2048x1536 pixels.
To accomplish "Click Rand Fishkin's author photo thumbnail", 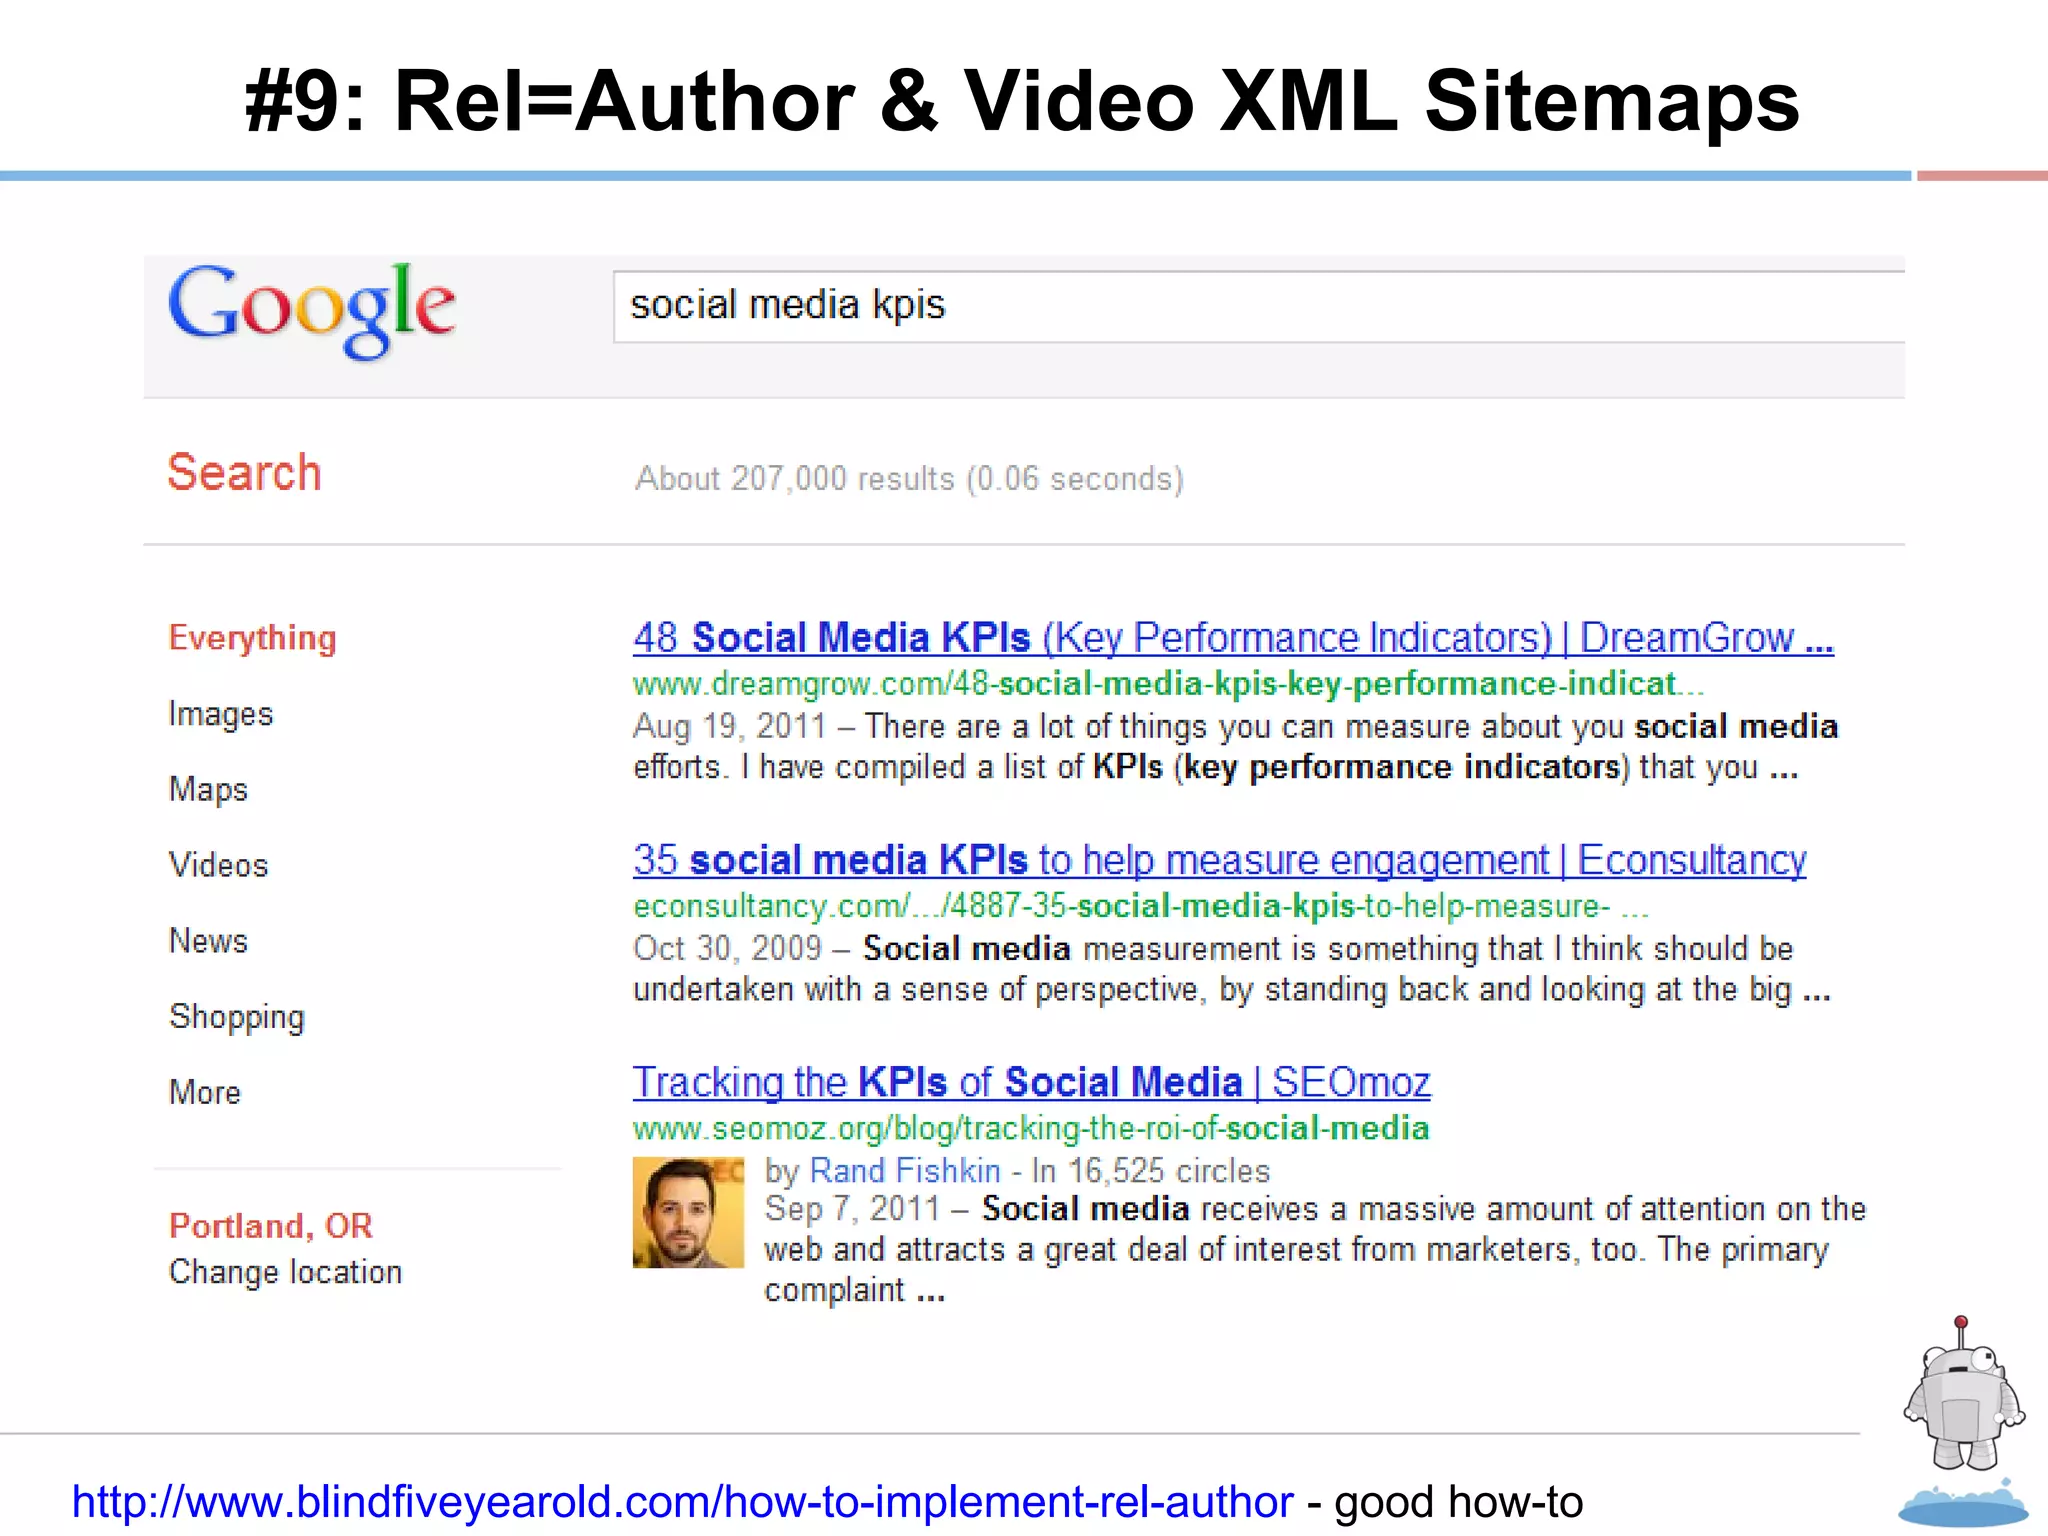I will click(688, 1212).
